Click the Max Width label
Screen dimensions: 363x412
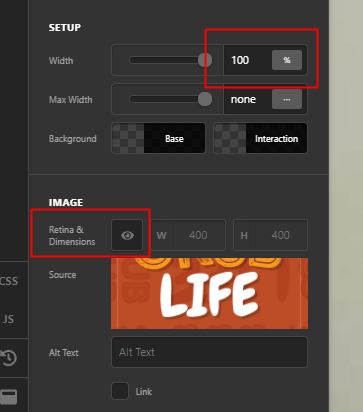(x=71, y=100)
